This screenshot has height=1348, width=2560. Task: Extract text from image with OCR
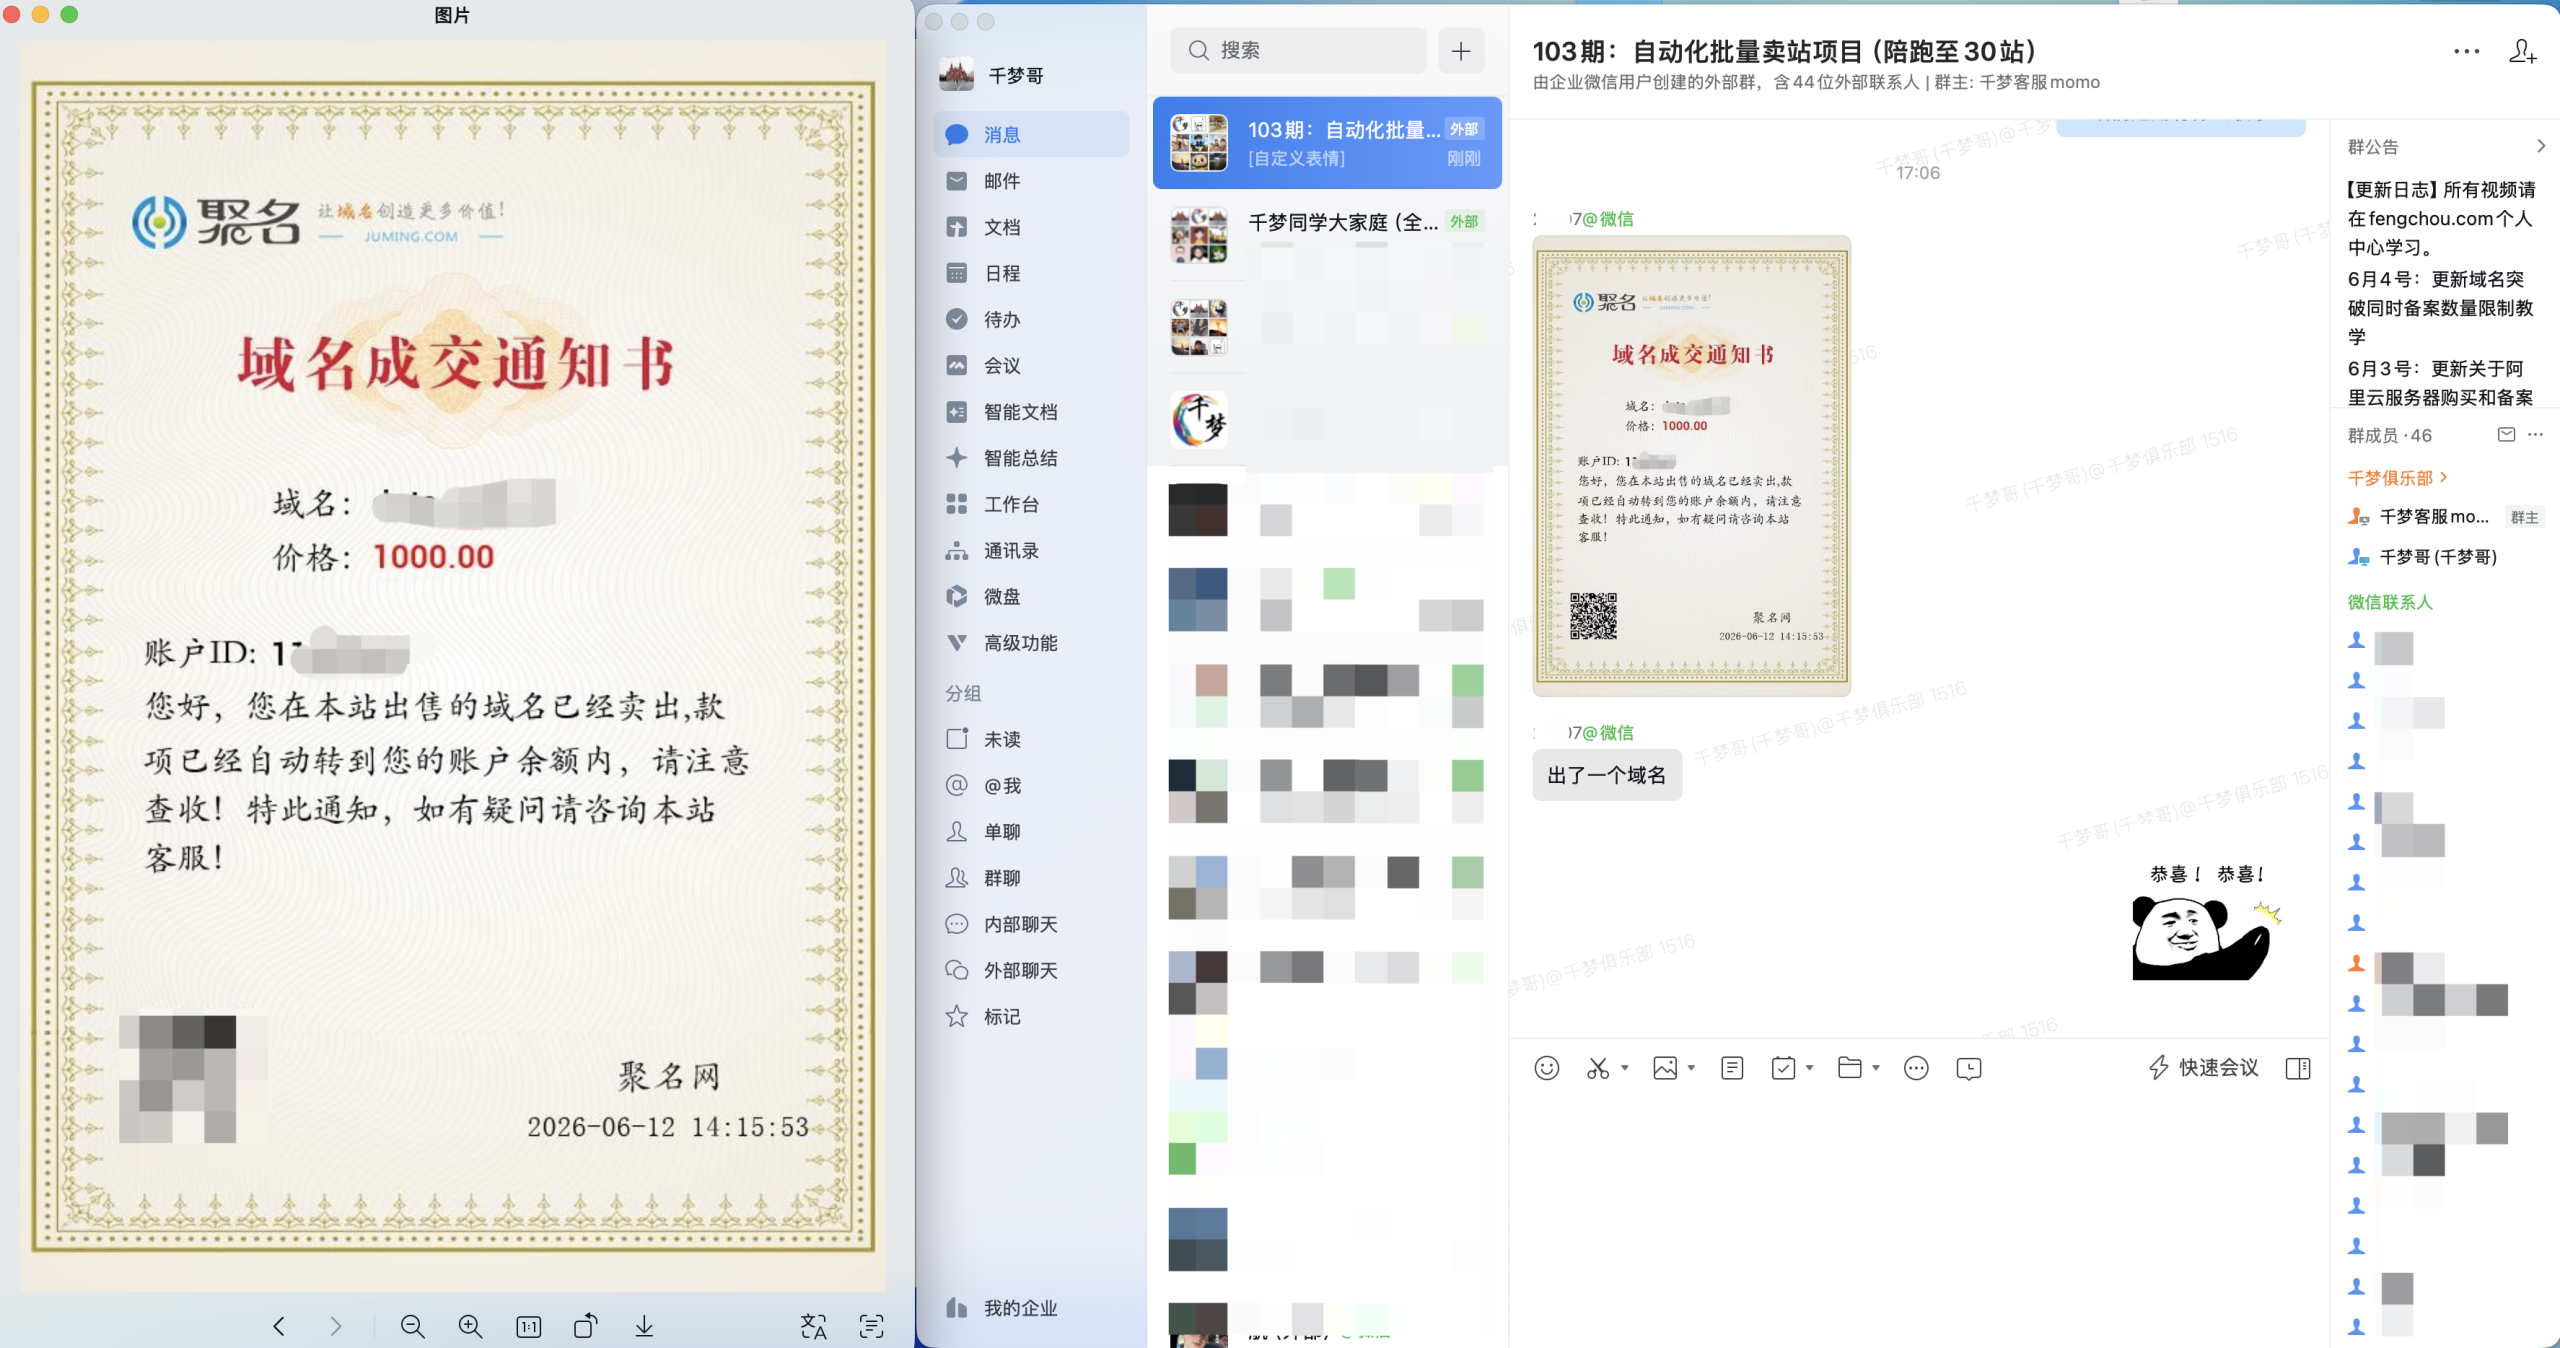point(871,1326)
